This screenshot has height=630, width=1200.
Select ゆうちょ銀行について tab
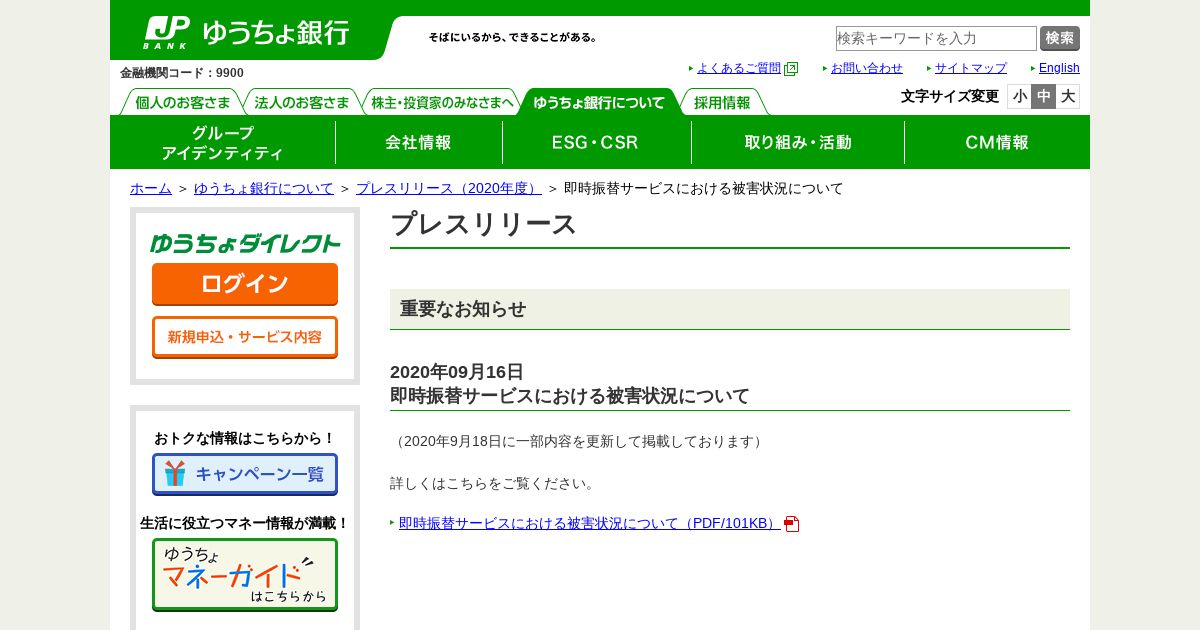coord(599,102)
